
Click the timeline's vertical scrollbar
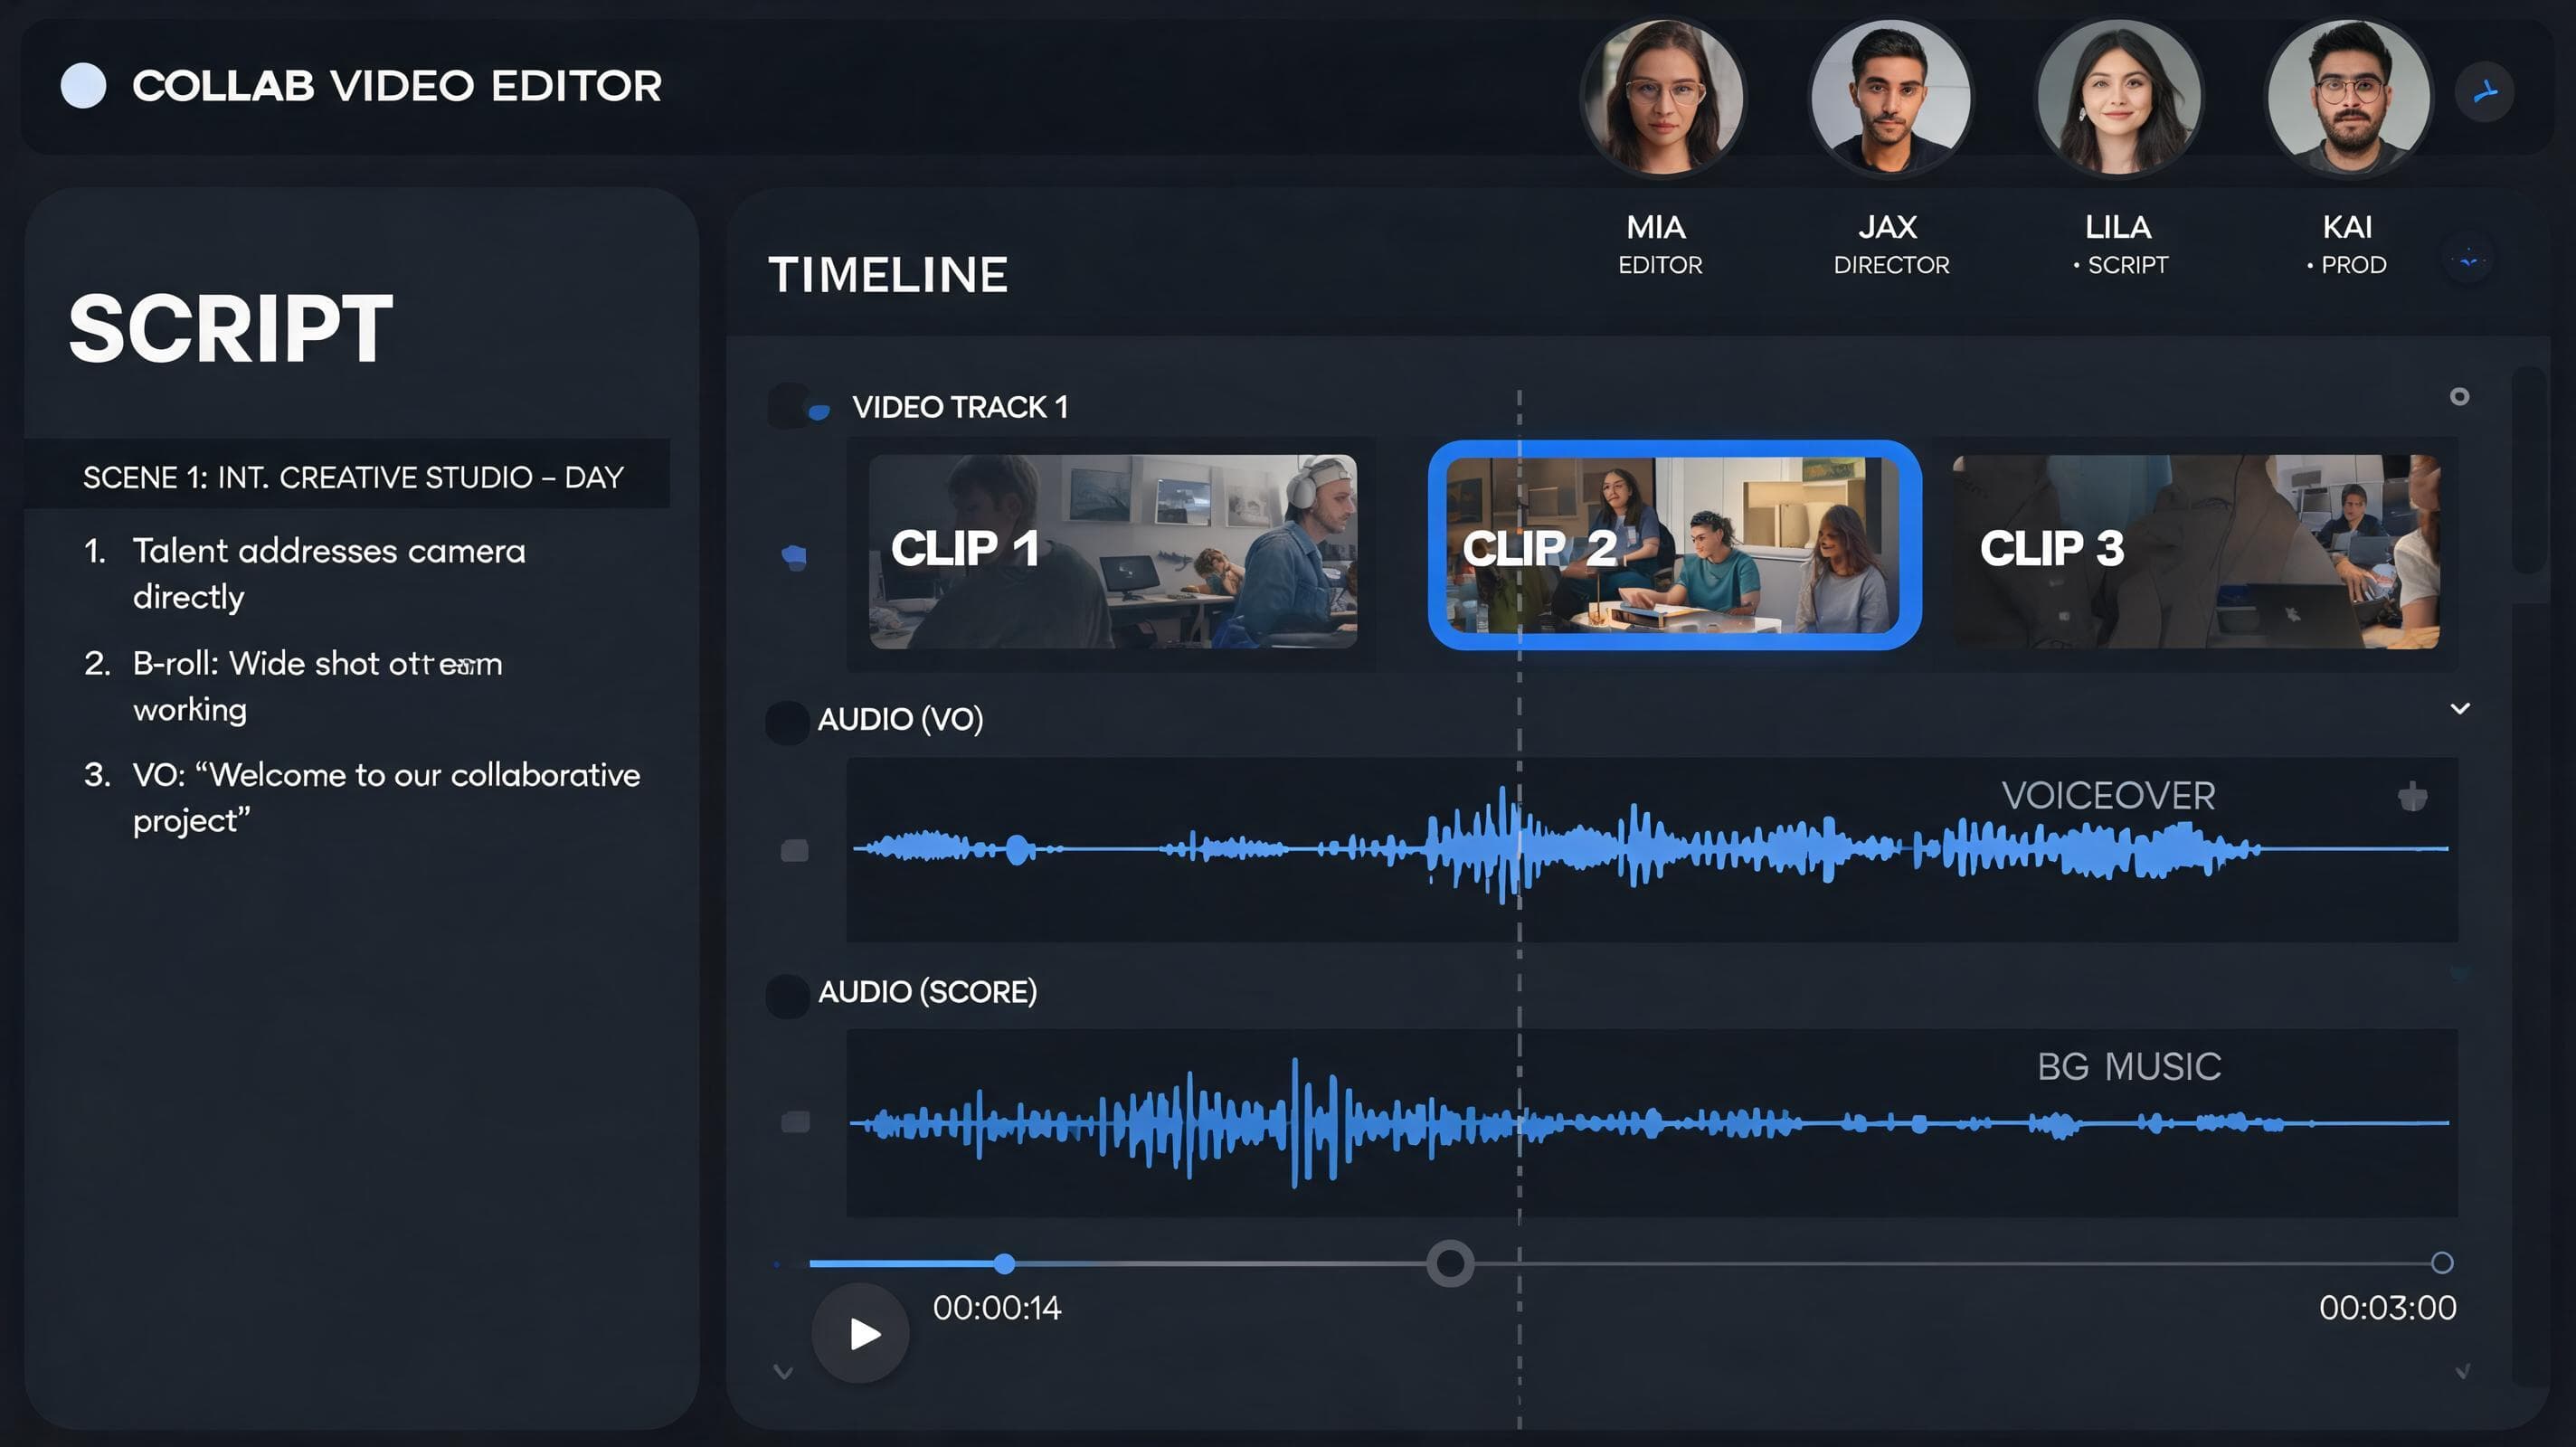[x=2528, y=470]
